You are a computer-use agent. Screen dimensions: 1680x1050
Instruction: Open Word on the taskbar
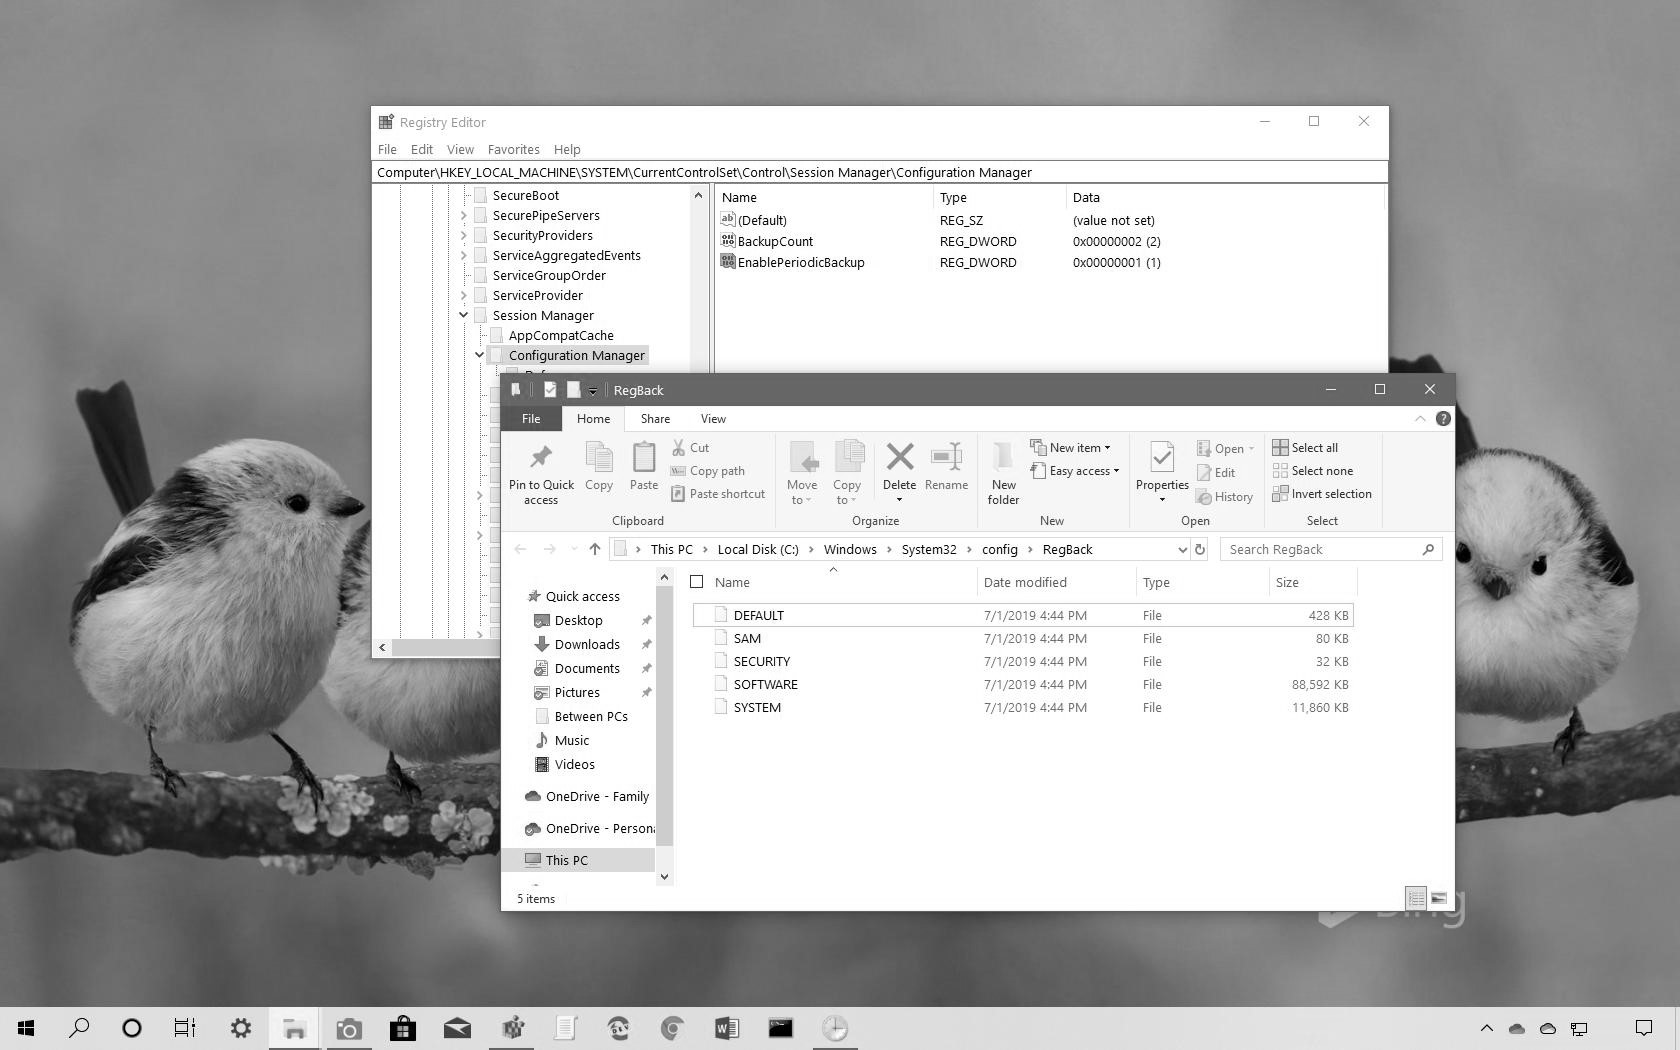[x=727, y=1028]
